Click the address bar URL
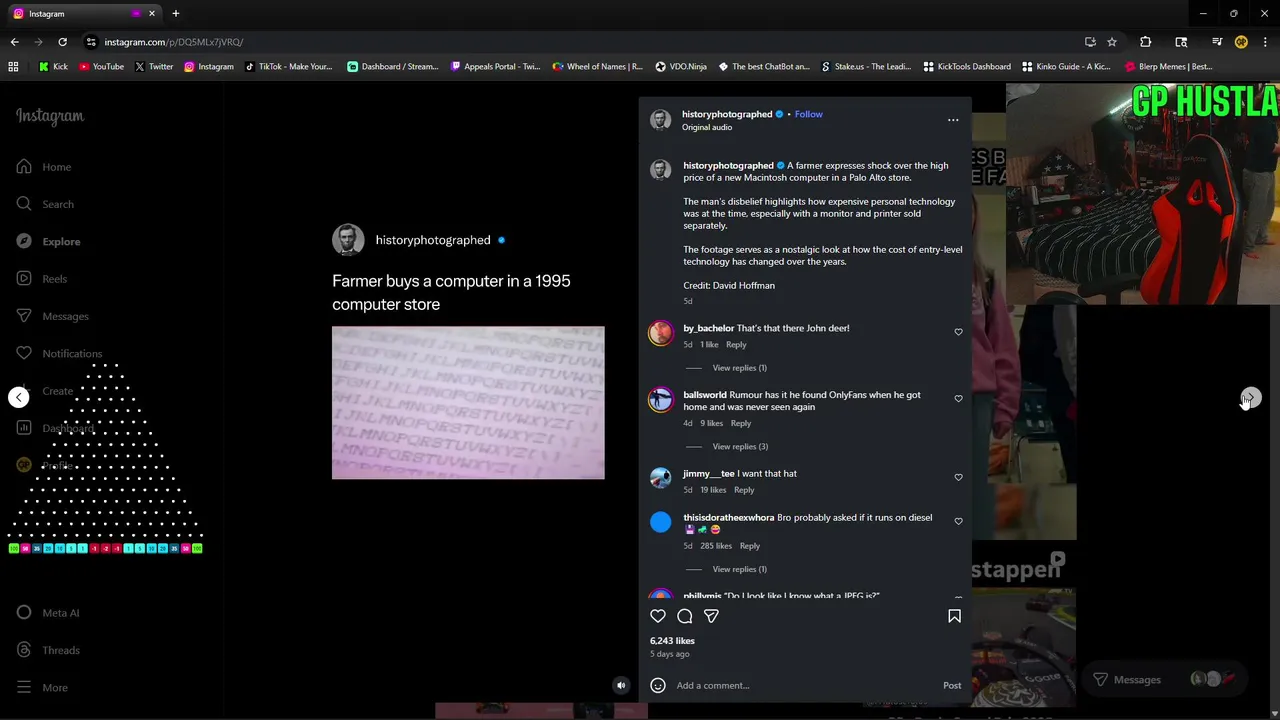 pyautogui.click(x=174, y=42)
